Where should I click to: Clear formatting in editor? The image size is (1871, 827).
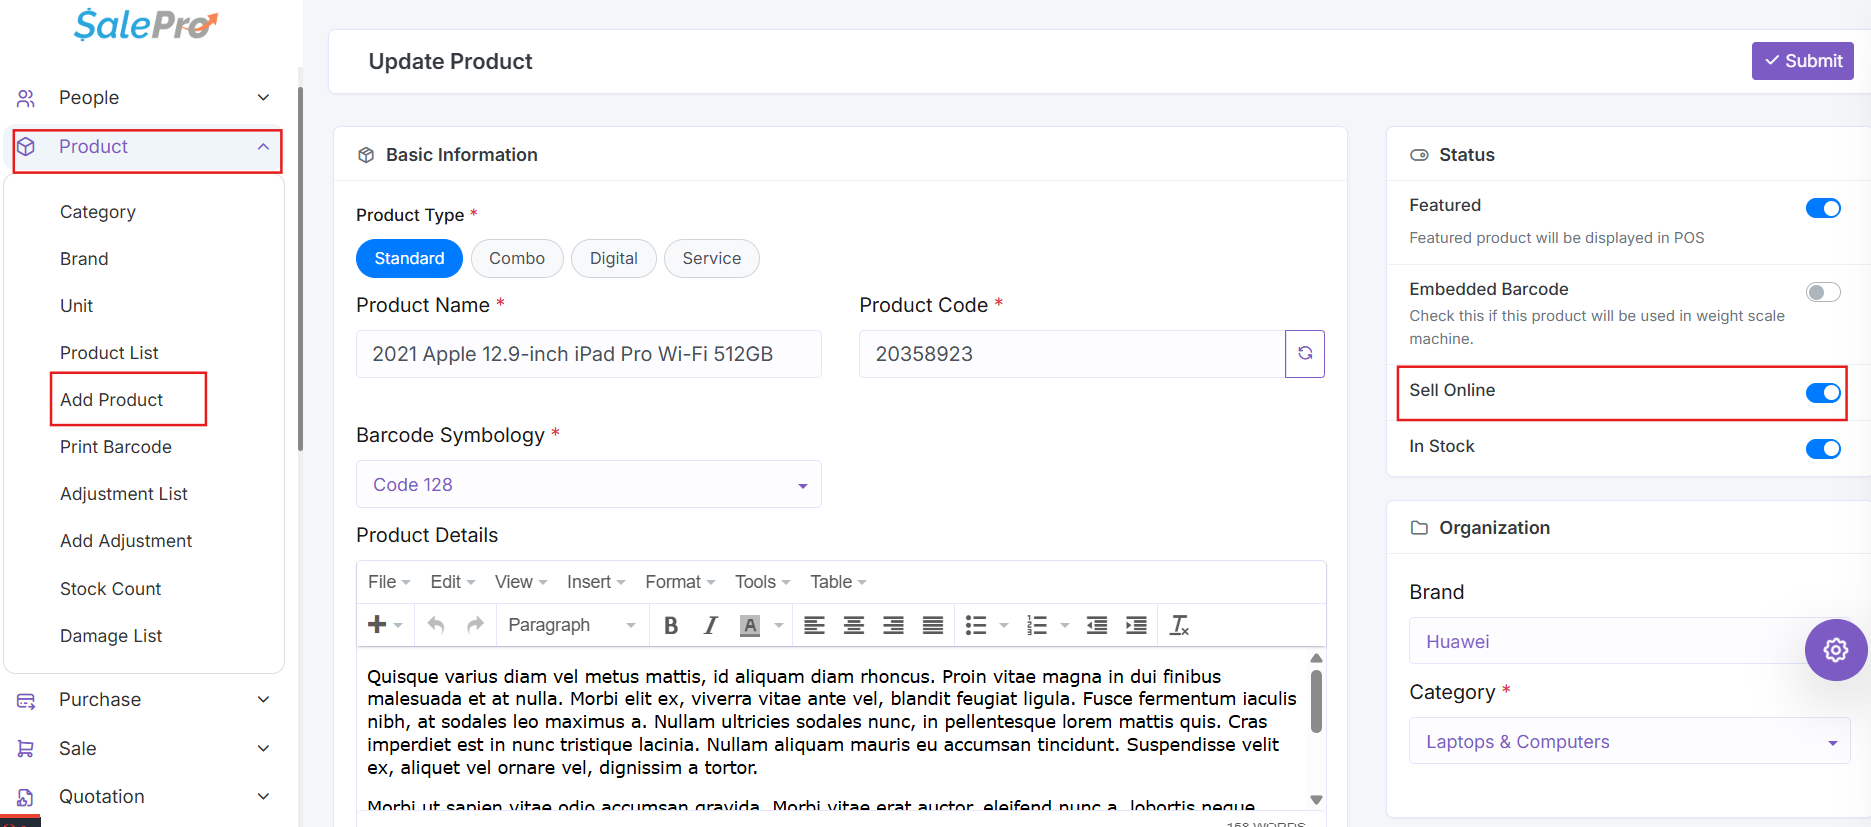tap(1180, 625)
